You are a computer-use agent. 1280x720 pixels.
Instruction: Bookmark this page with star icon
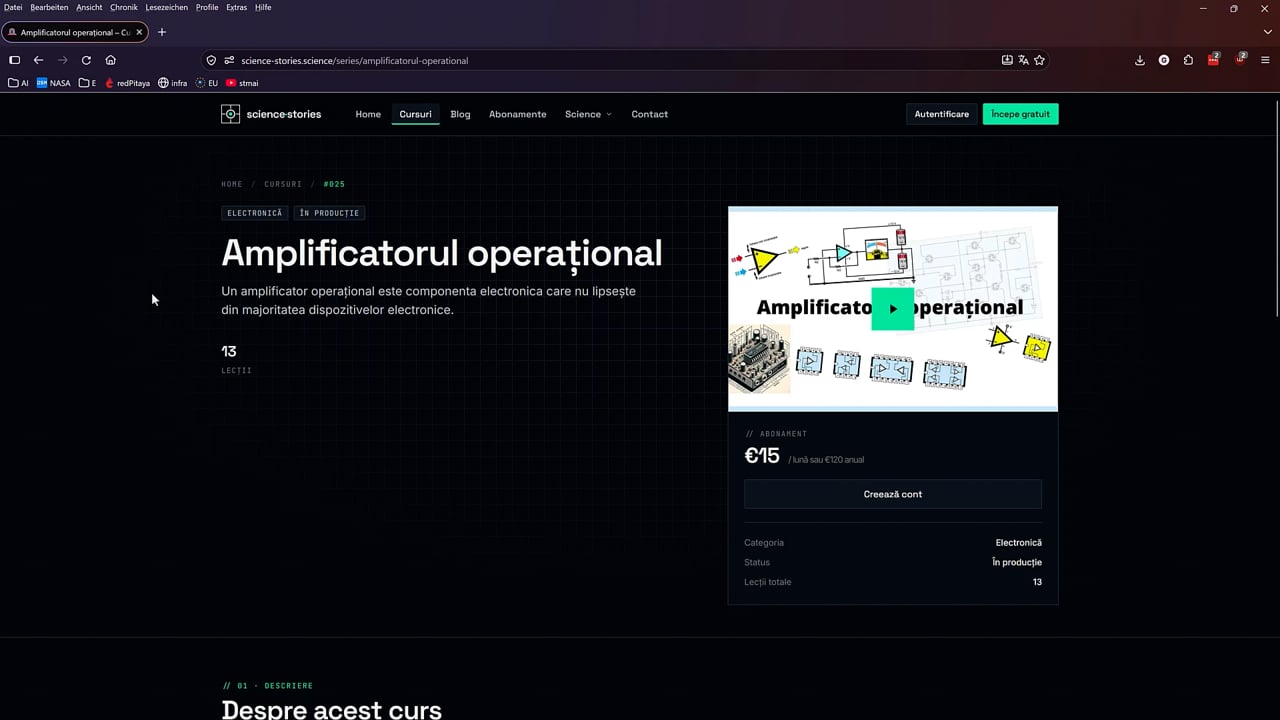pyautogui.click(x=1039, y=60)
